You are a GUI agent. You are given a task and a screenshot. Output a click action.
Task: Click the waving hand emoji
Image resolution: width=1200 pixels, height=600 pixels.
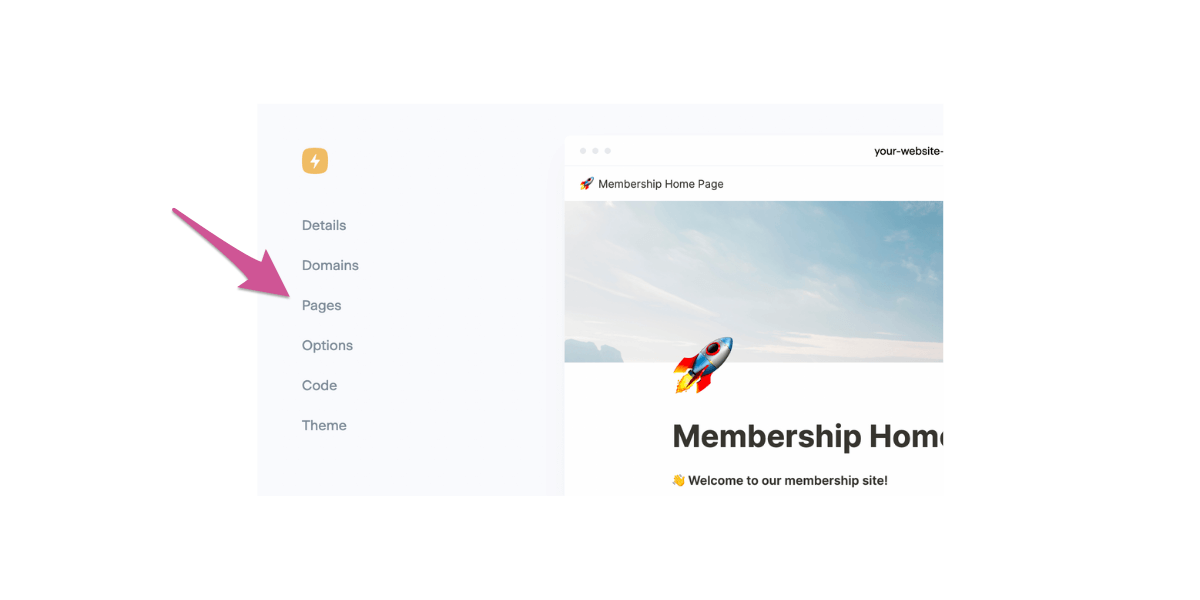(x=679, y=481)
